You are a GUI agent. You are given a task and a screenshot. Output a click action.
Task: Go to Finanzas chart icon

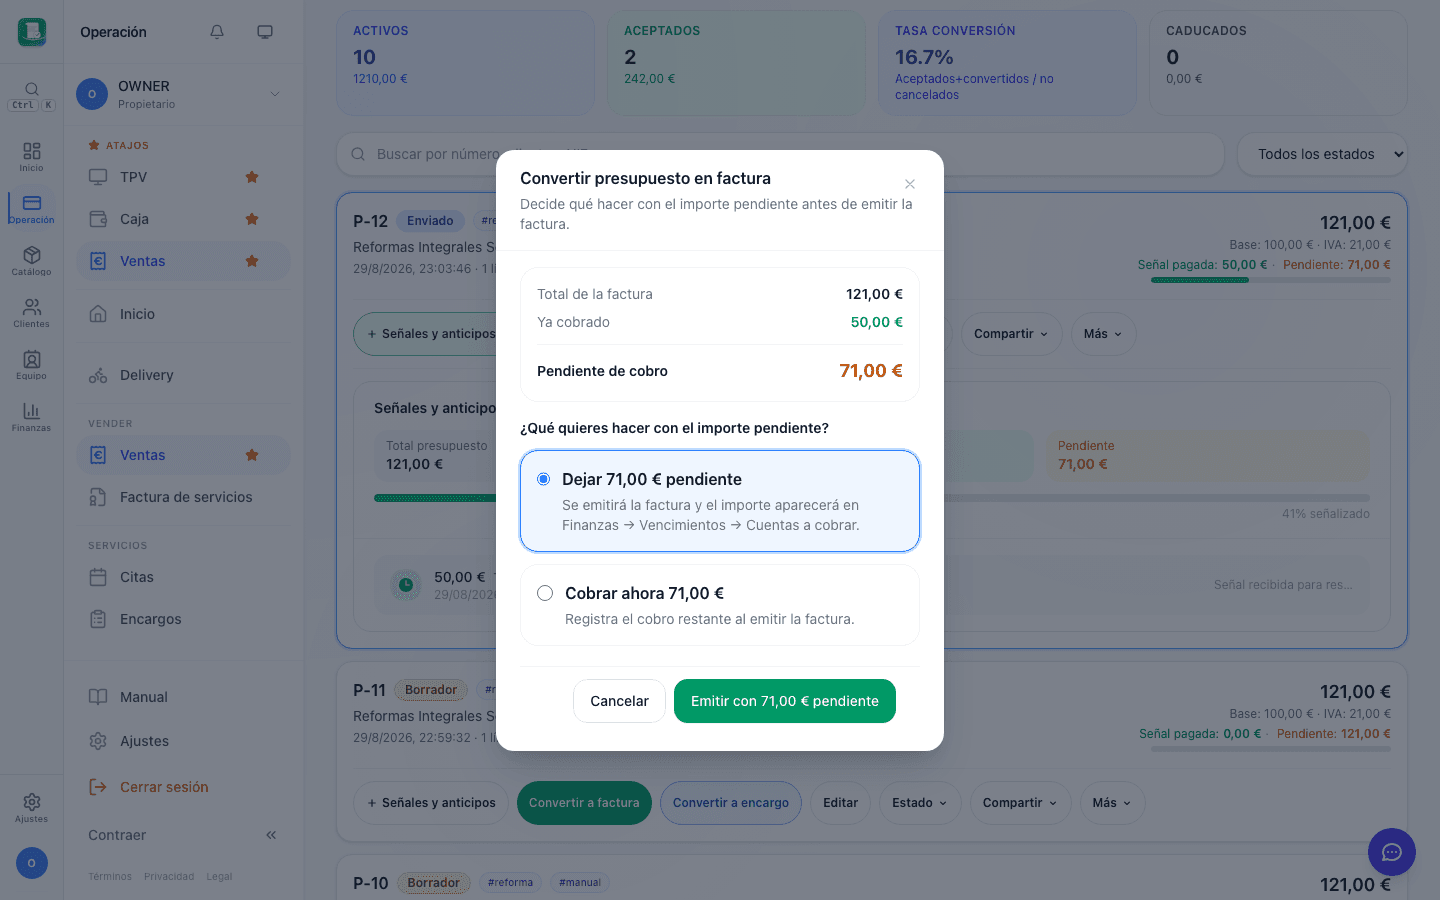[32, 417]
